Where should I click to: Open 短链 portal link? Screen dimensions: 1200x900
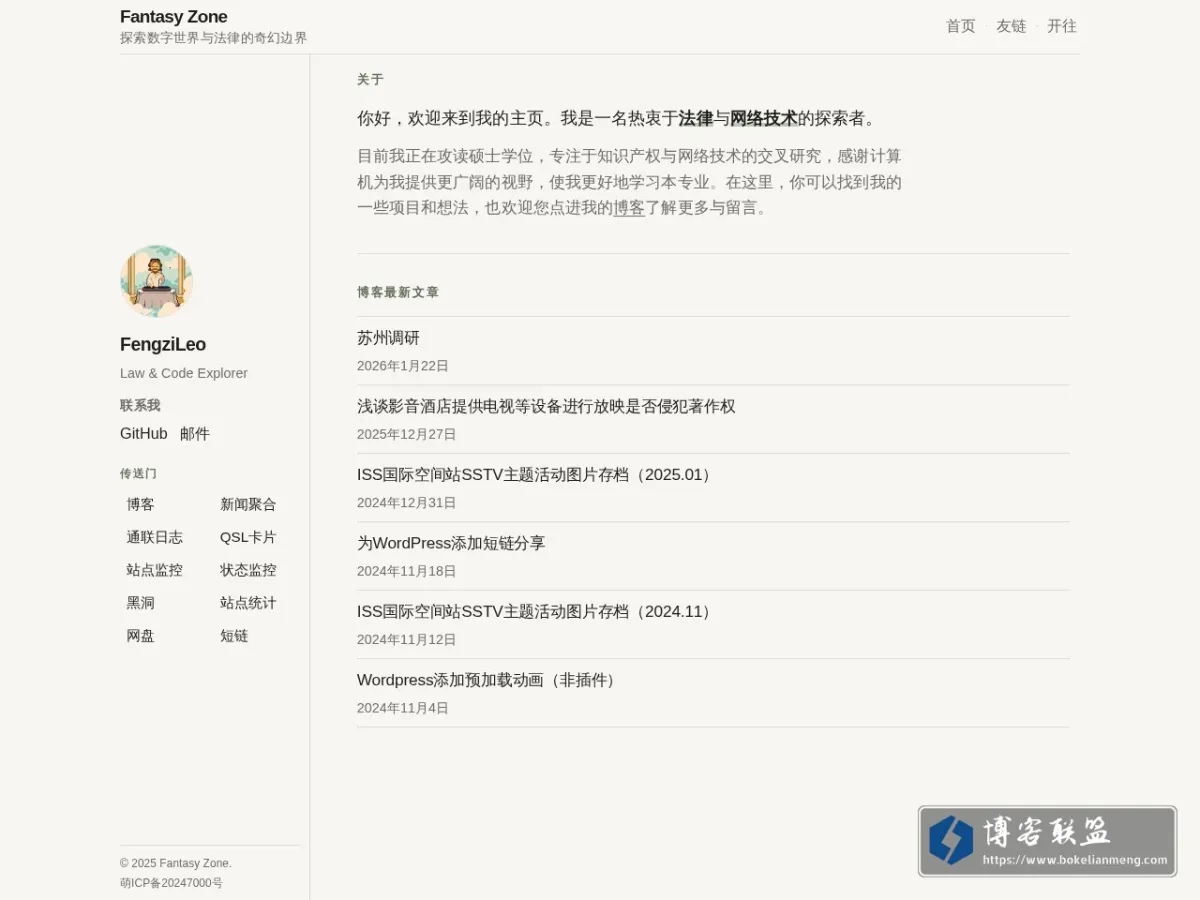pyautogui.click(x=234, y=636)
